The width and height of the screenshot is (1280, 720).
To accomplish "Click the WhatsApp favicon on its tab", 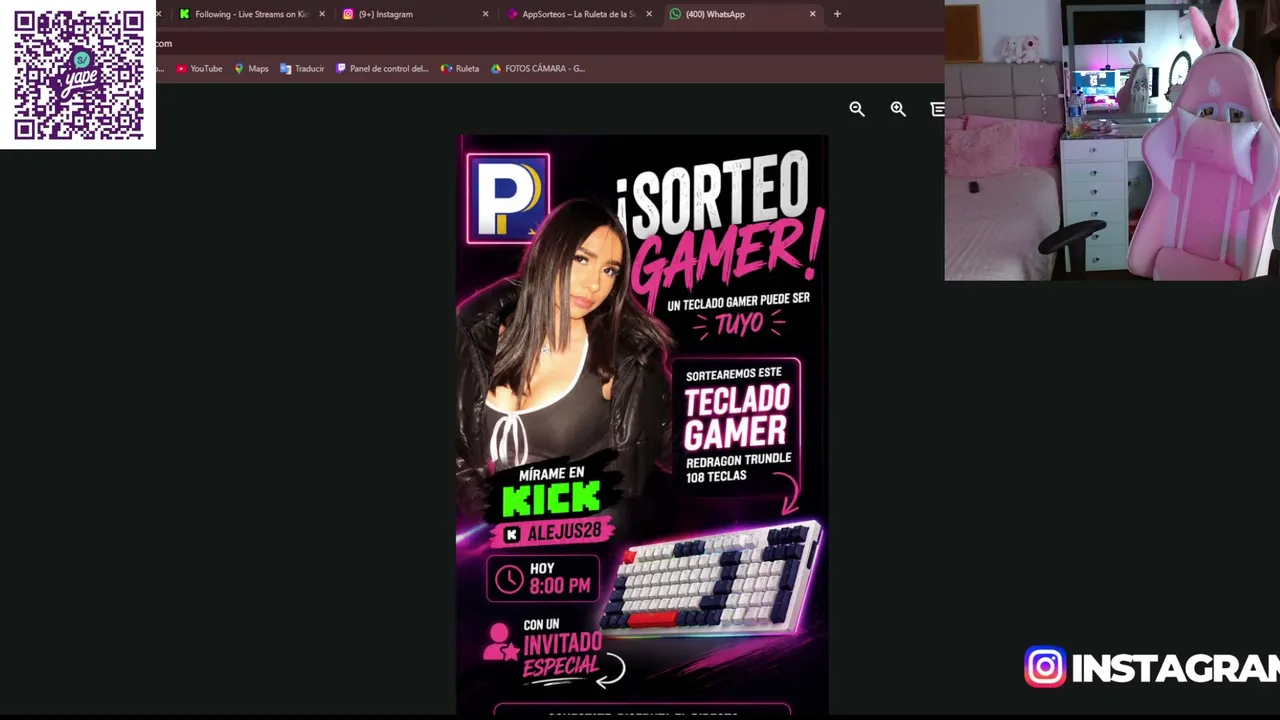I will [675, 14].
